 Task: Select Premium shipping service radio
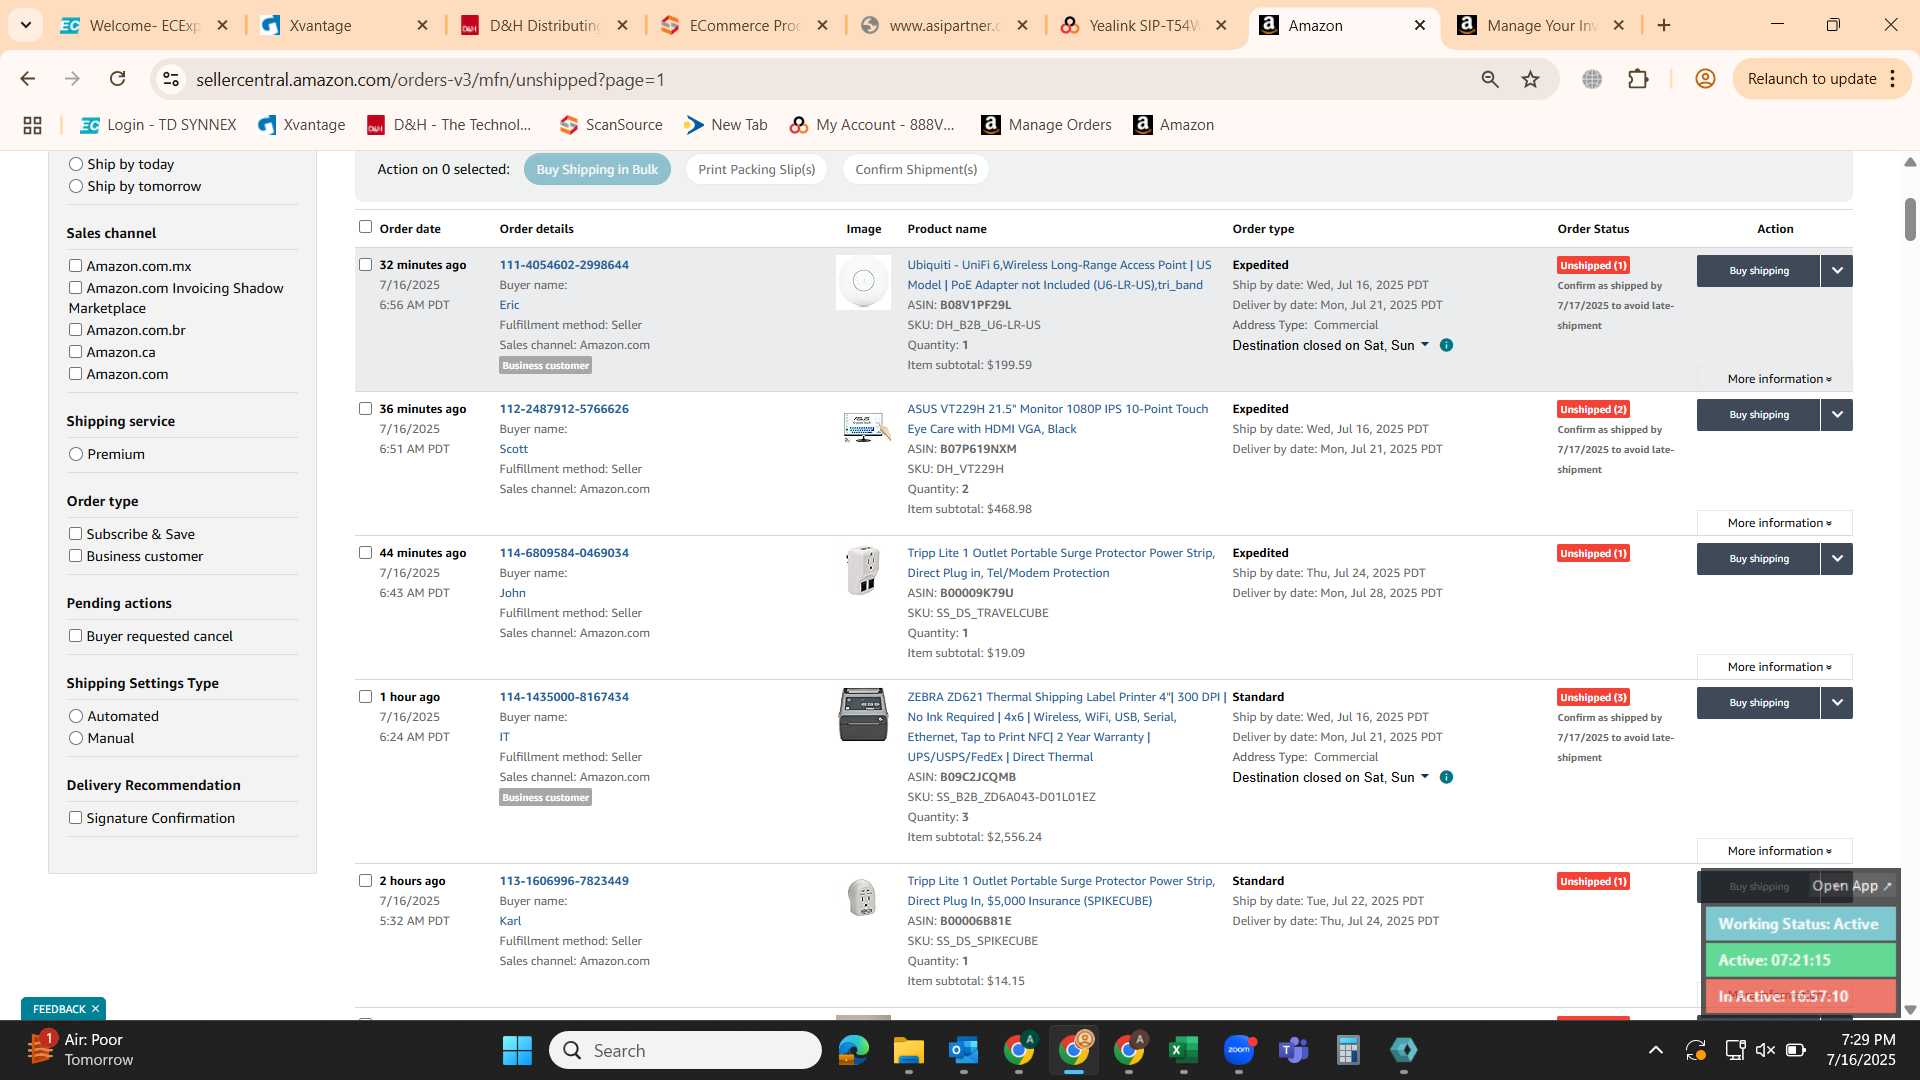[x=76, y=454]
